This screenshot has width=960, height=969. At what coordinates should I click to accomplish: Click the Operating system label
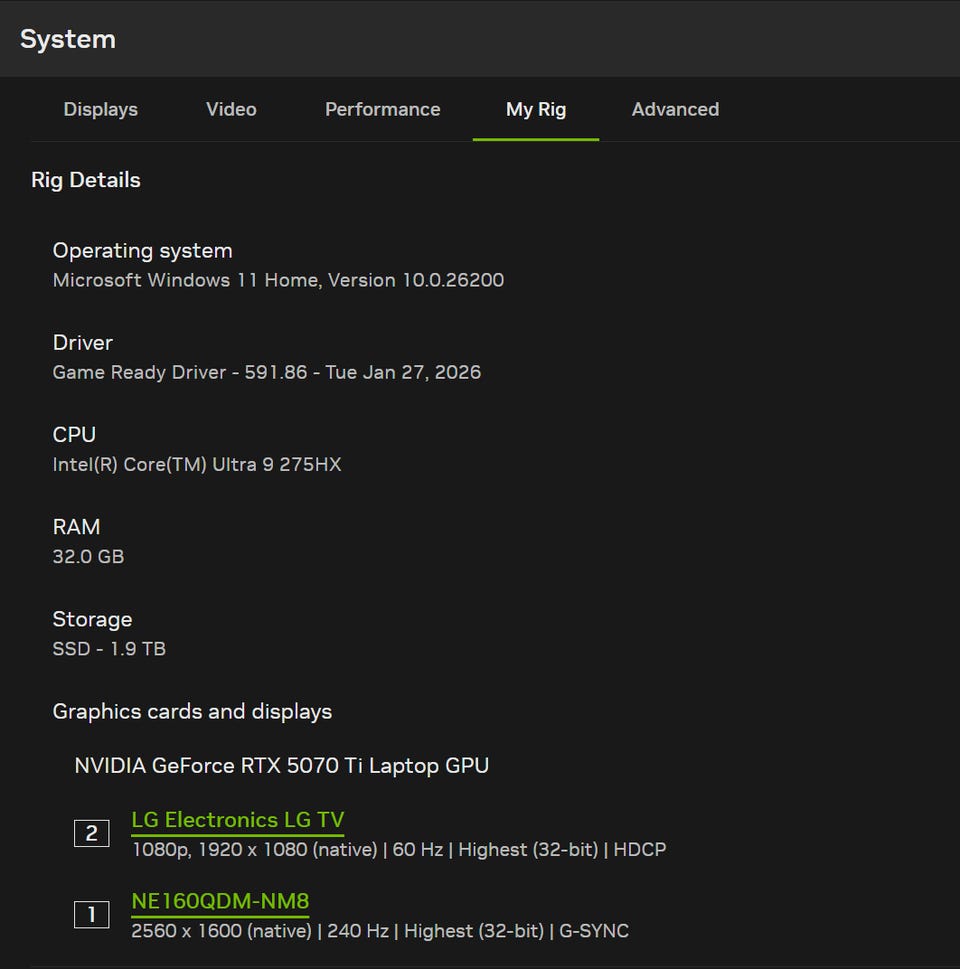tap(143, 251)
